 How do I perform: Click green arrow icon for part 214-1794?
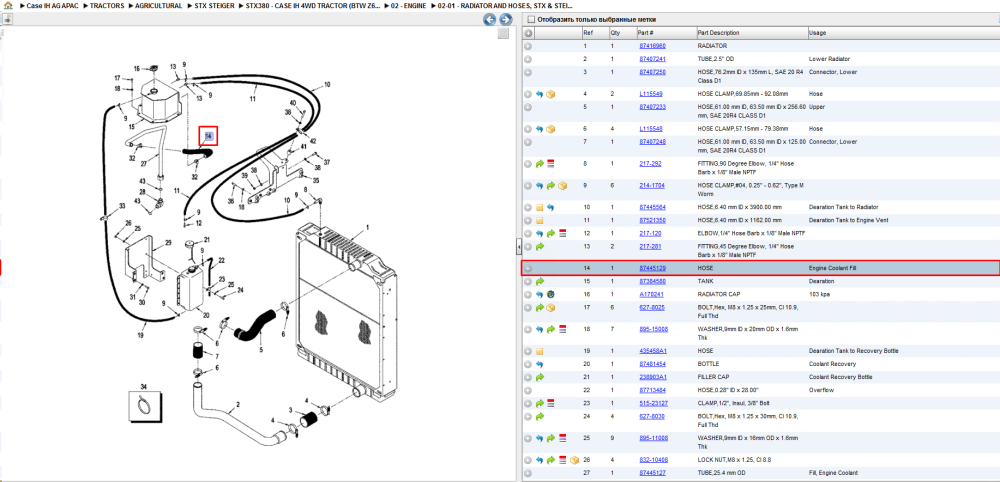pyautogui.click(x=550, y=186)
